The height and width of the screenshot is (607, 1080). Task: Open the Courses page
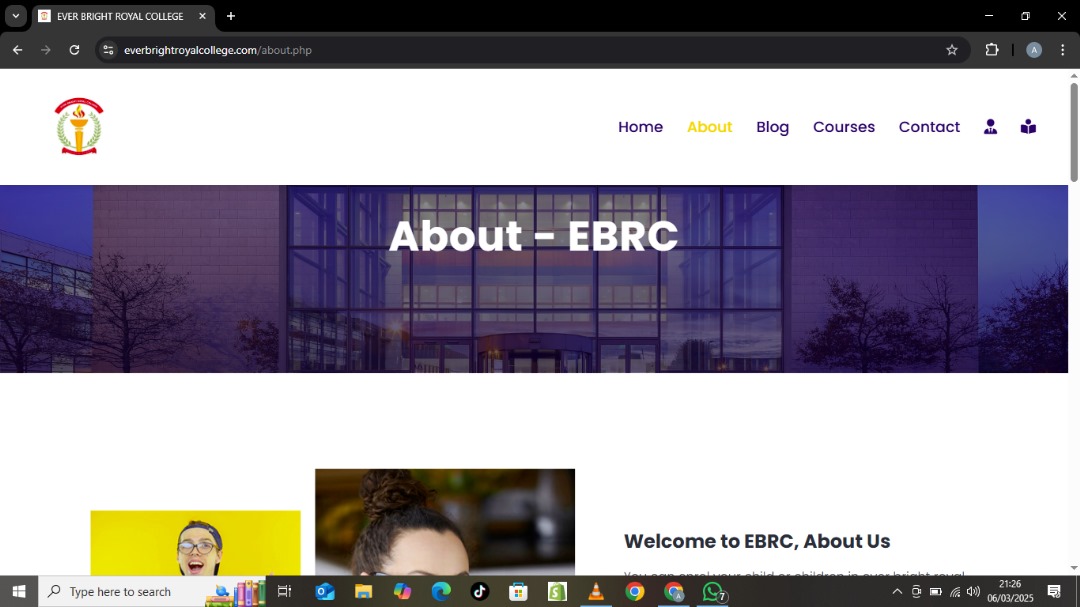click(844, 127)
